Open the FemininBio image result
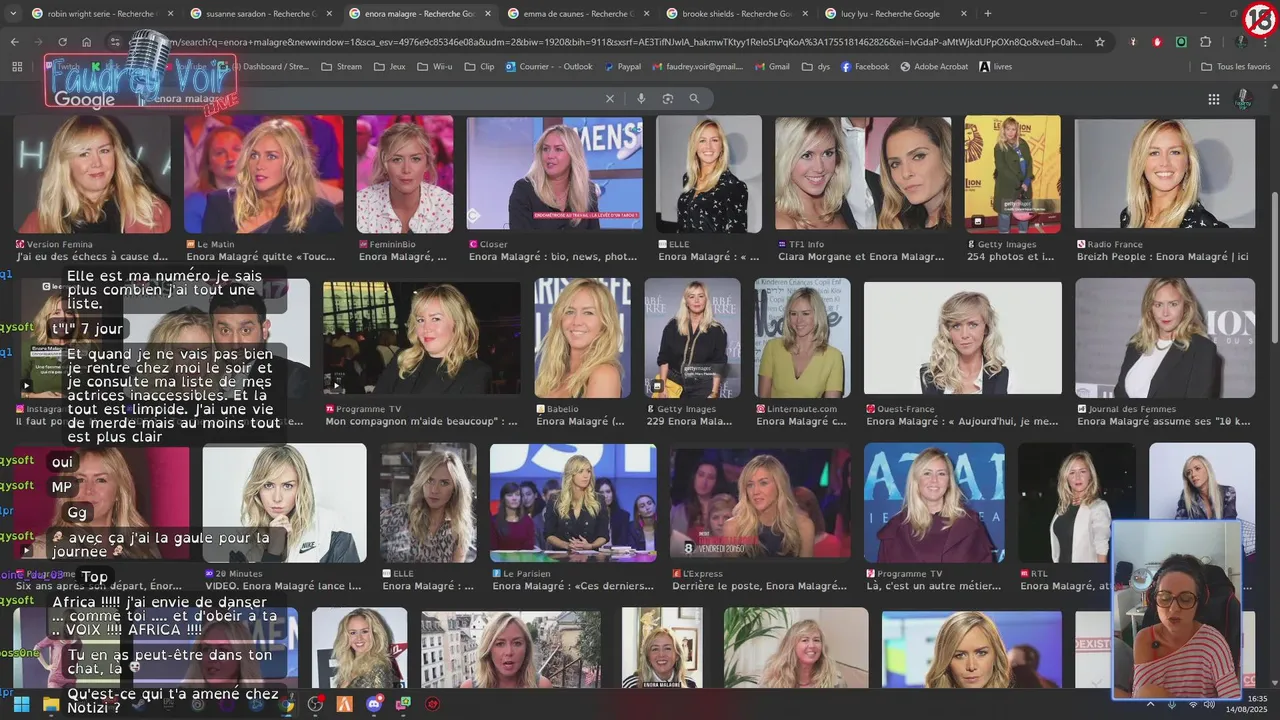This screenshot has height=720, width=1280. (x=405, y=174)
